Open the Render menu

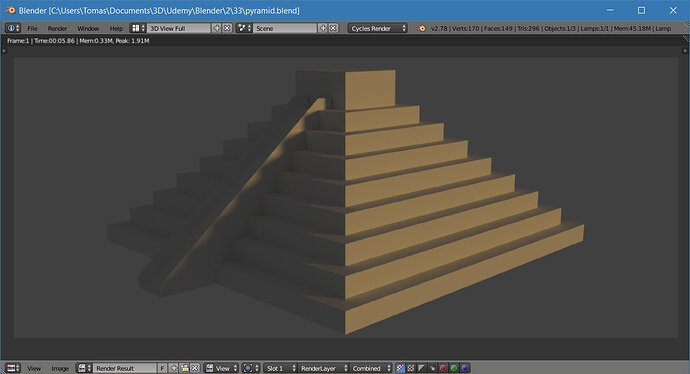(57, 28)
